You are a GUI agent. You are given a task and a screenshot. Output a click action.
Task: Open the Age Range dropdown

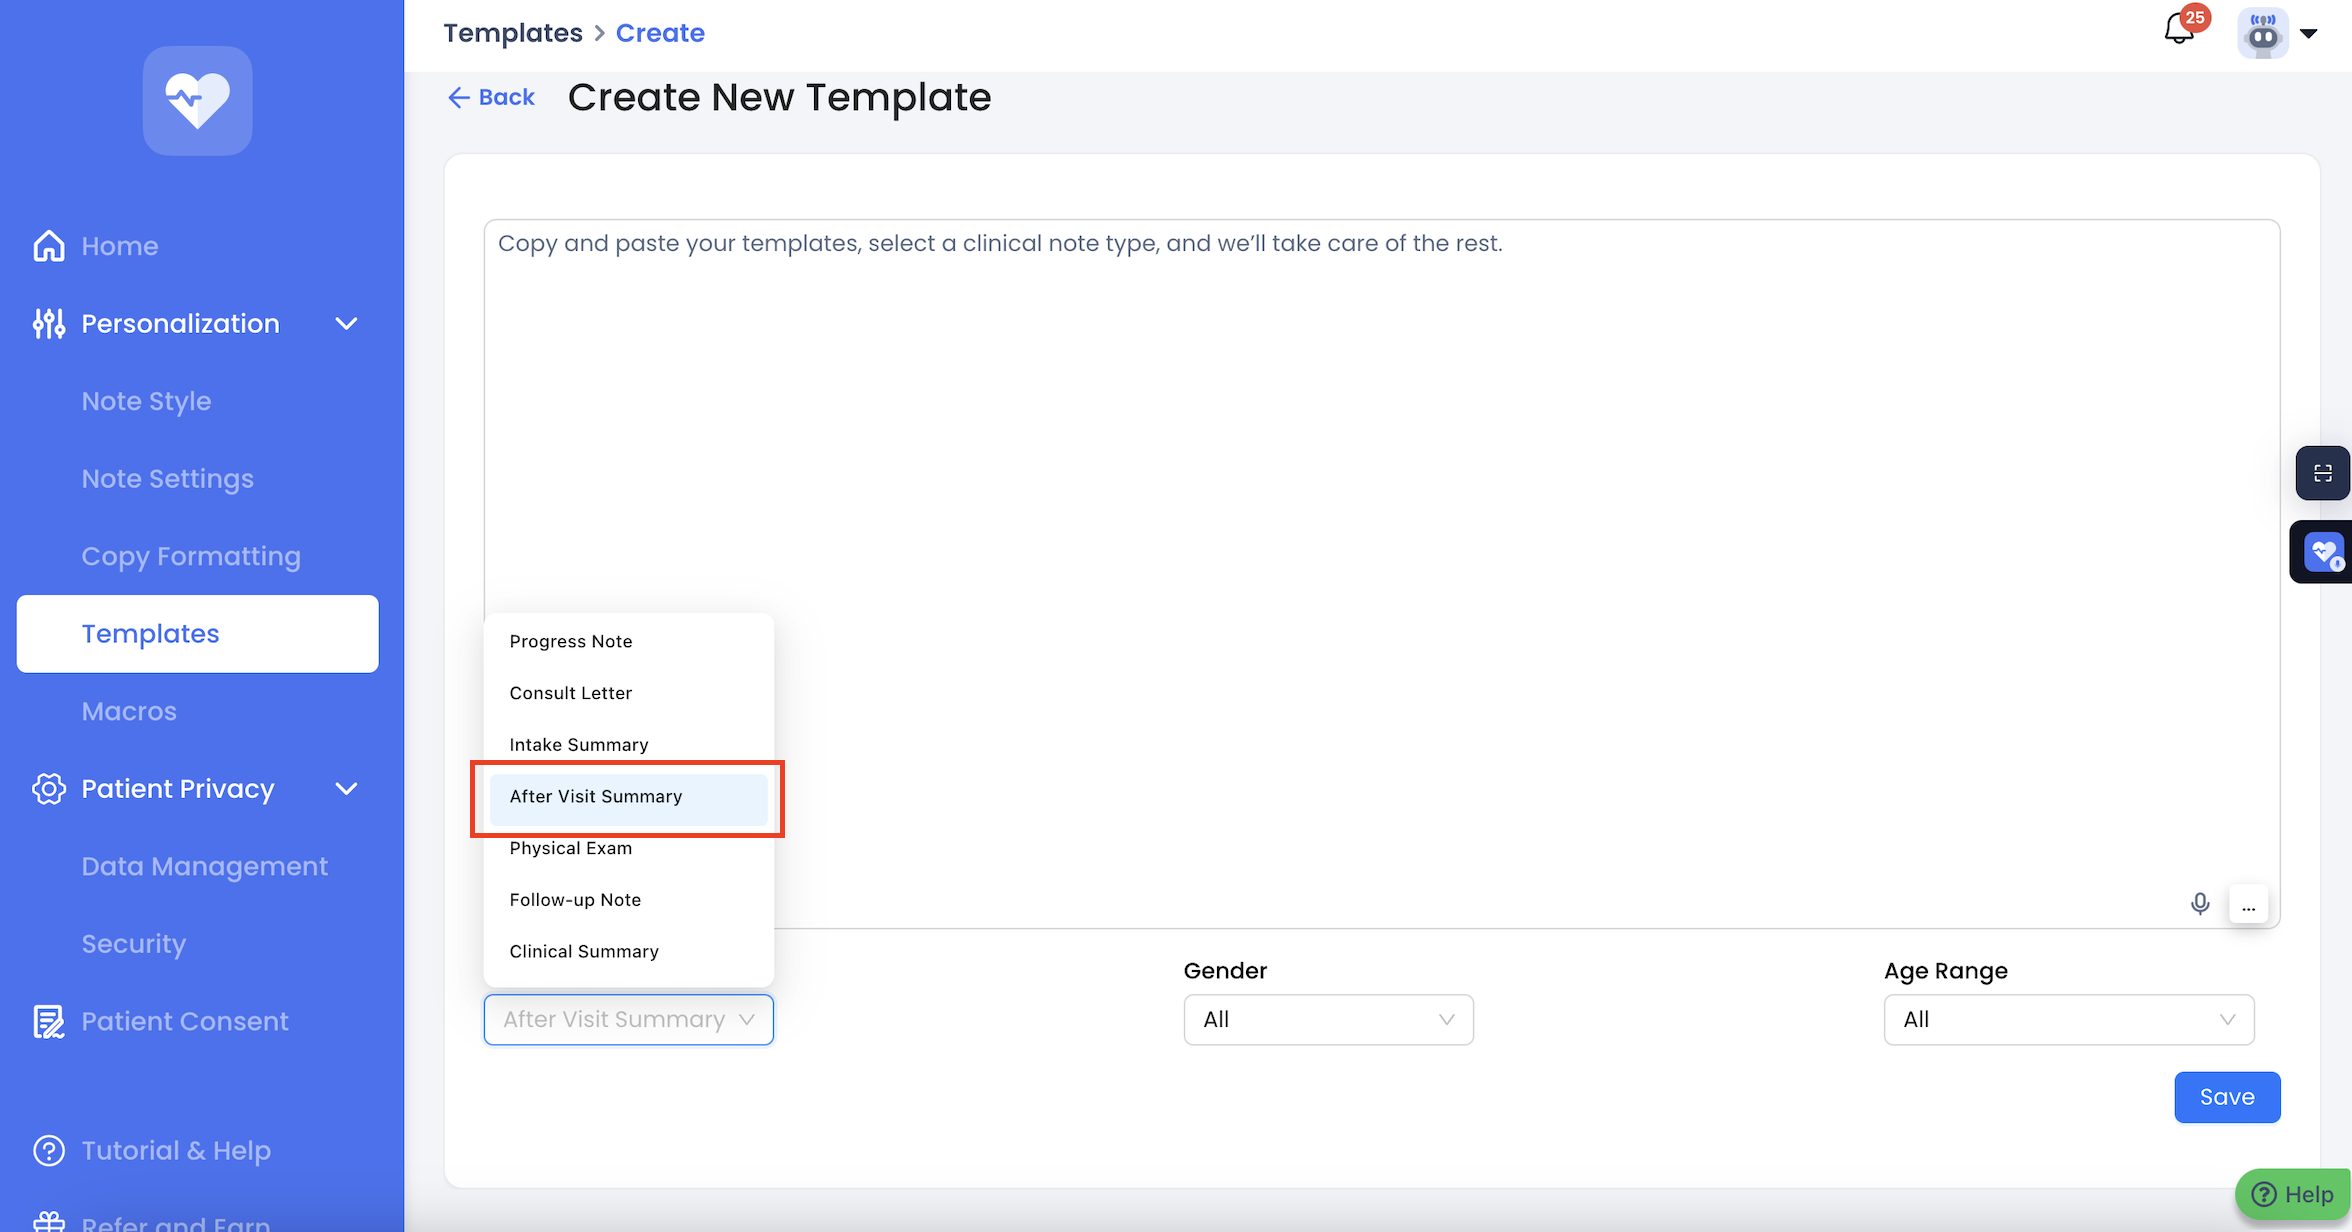tap(2068, 1020)
